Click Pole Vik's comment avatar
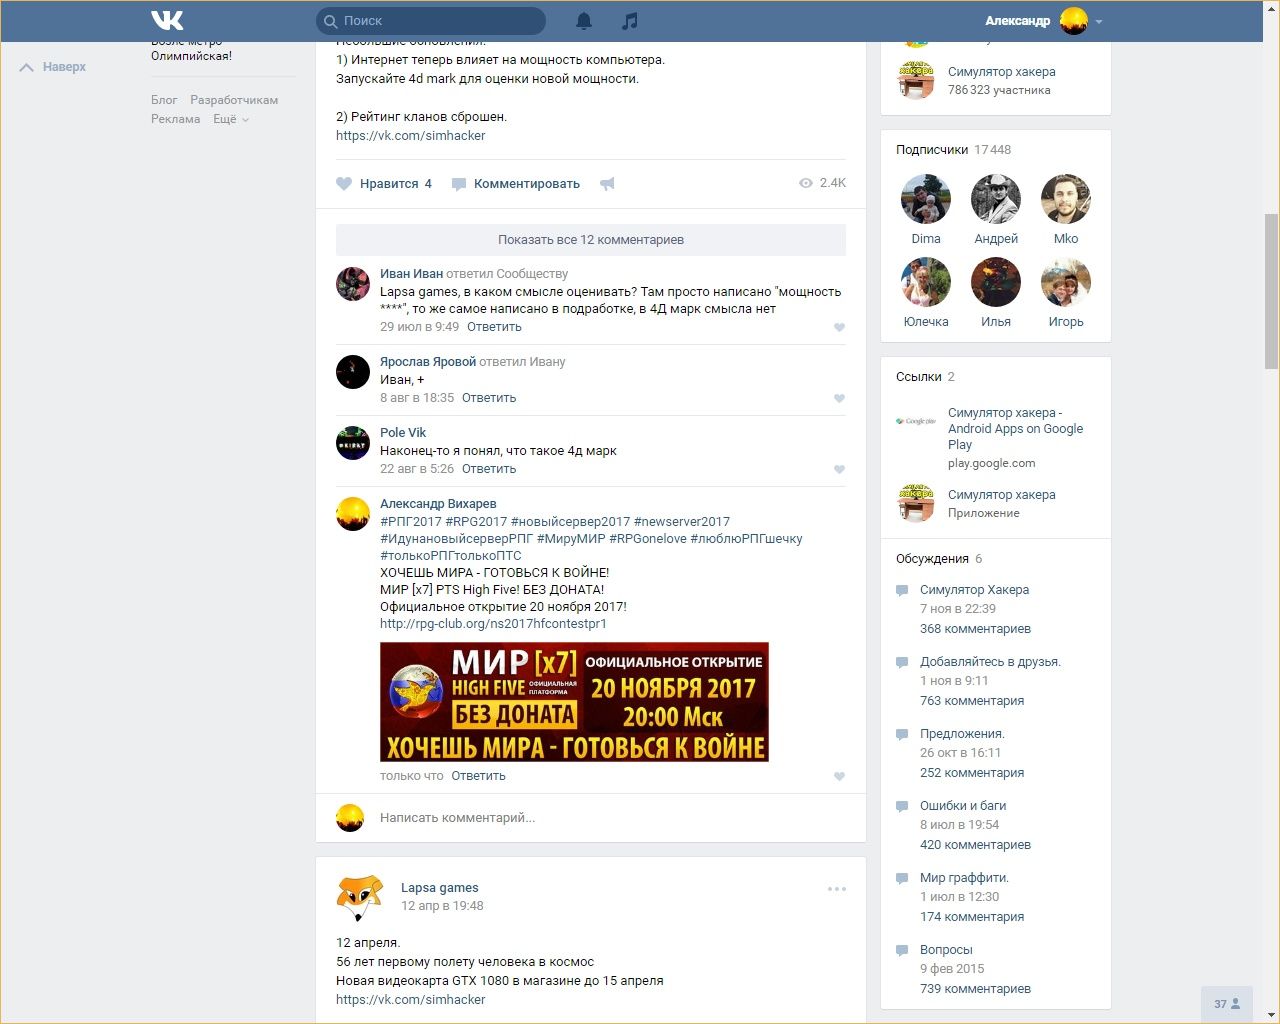This screenshot has width=1280, height=1024. (353, 443)
